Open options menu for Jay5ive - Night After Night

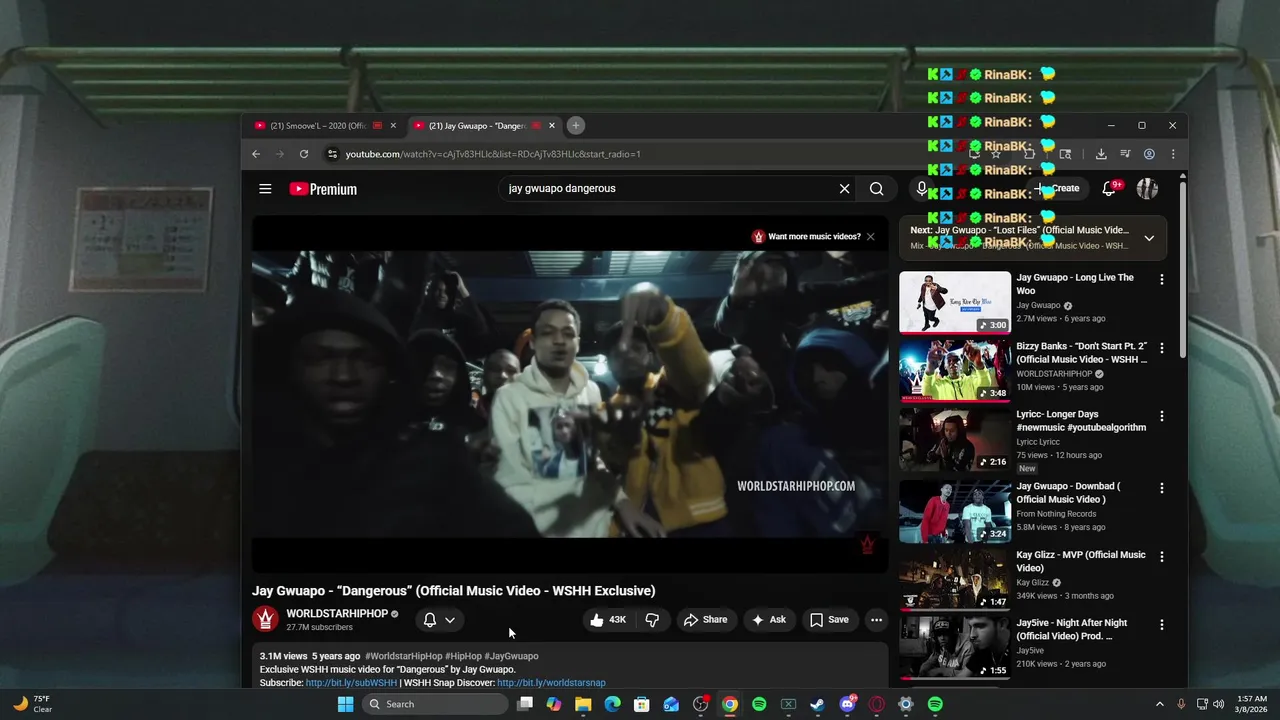click(1161, 624)
